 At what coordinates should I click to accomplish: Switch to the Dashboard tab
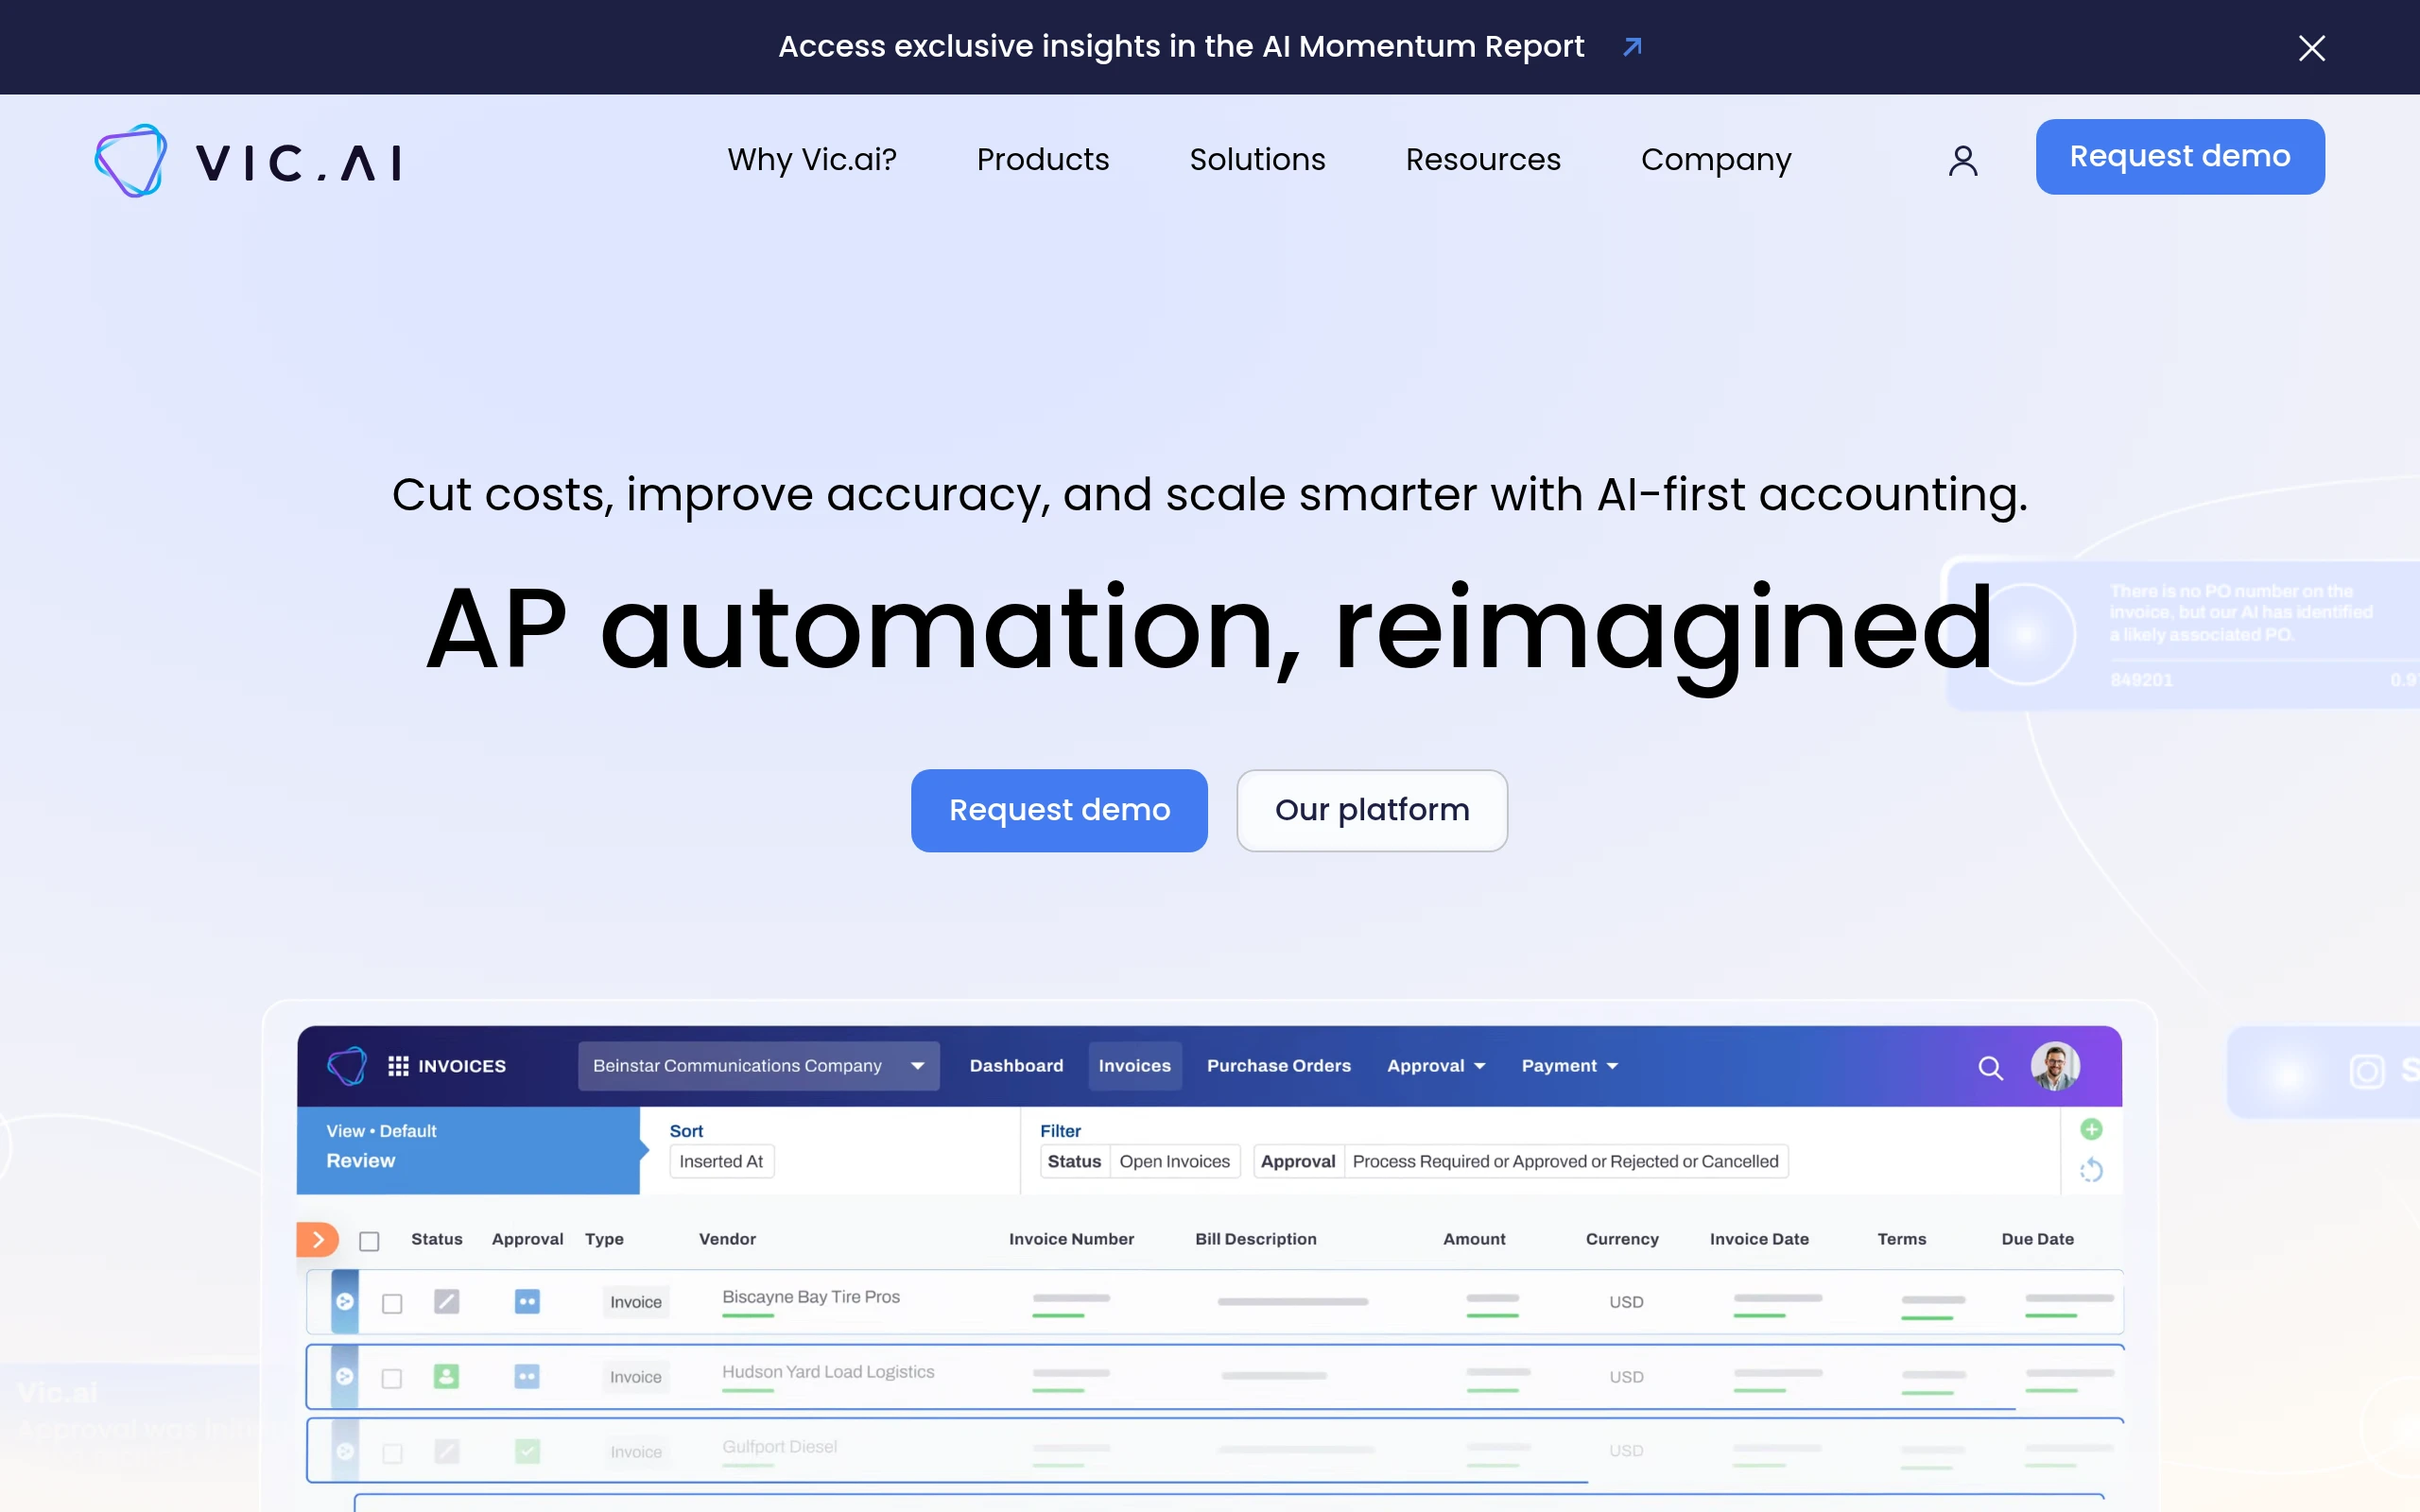coord(1016,1066)
